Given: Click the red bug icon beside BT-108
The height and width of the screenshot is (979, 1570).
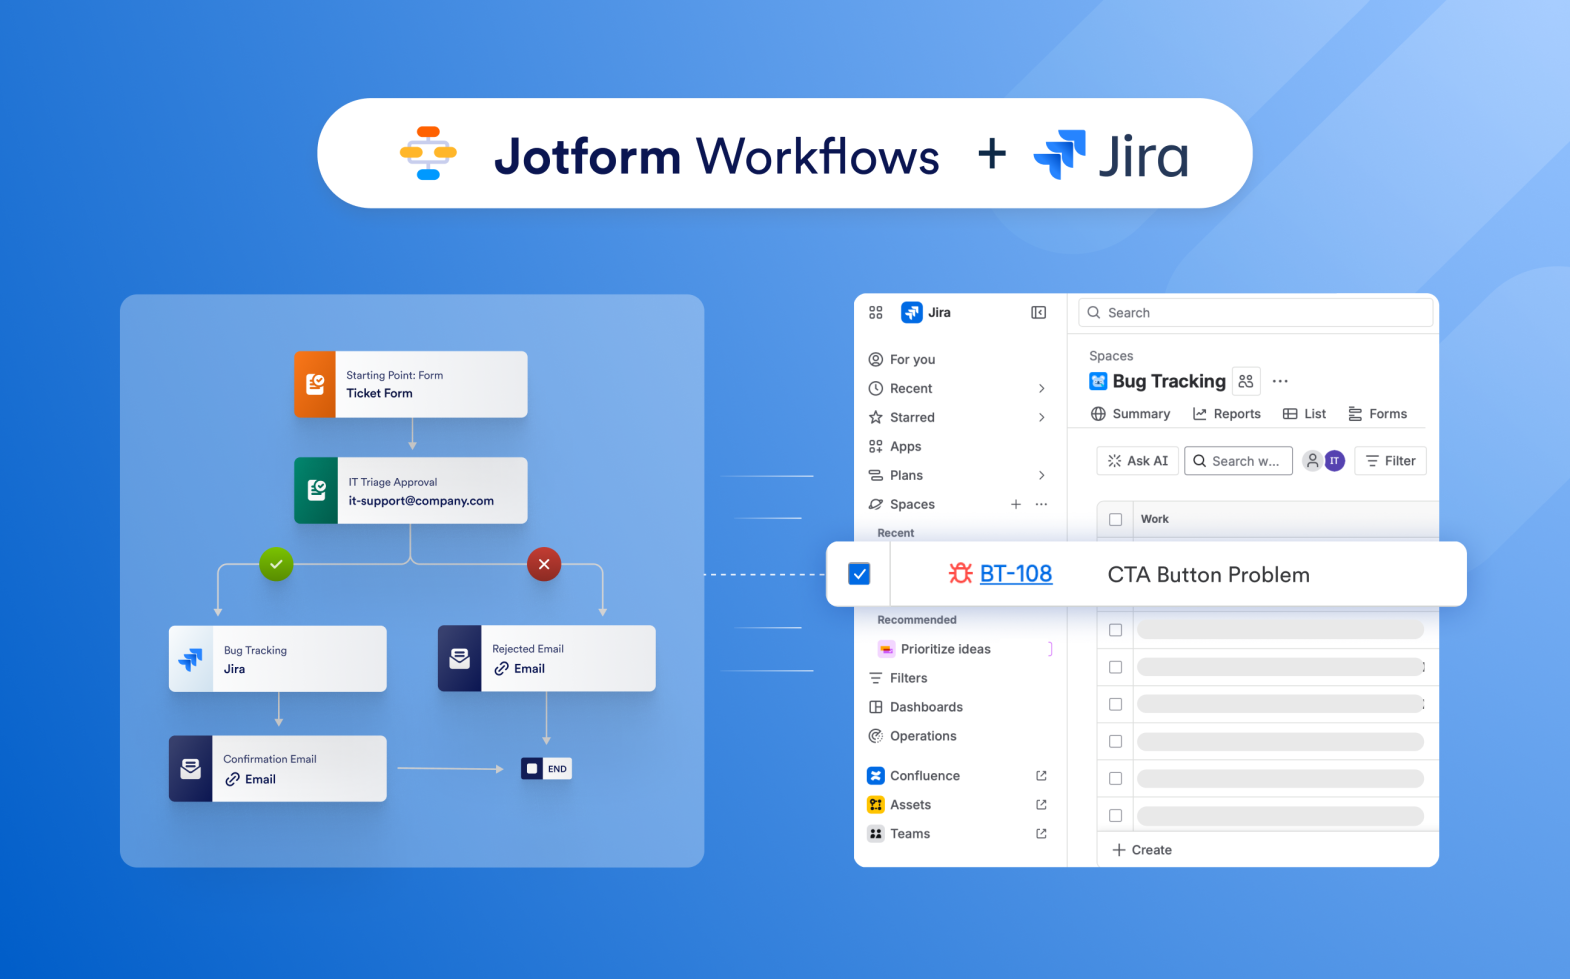Looking at the screenshot, I should pos(961,573).
